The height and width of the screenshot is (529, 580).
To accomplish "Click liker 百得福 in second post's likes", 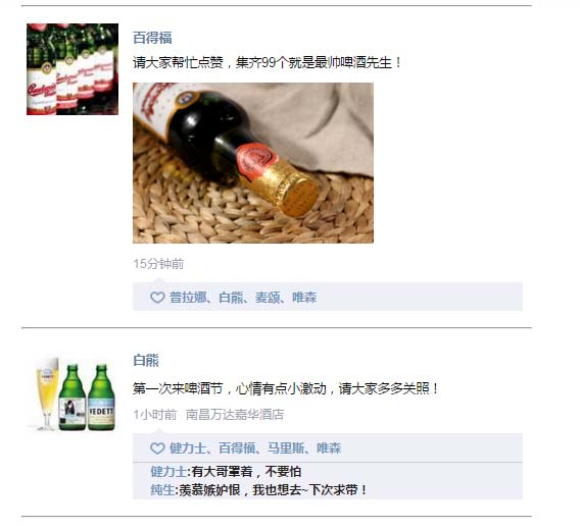I will pos(237,448).
